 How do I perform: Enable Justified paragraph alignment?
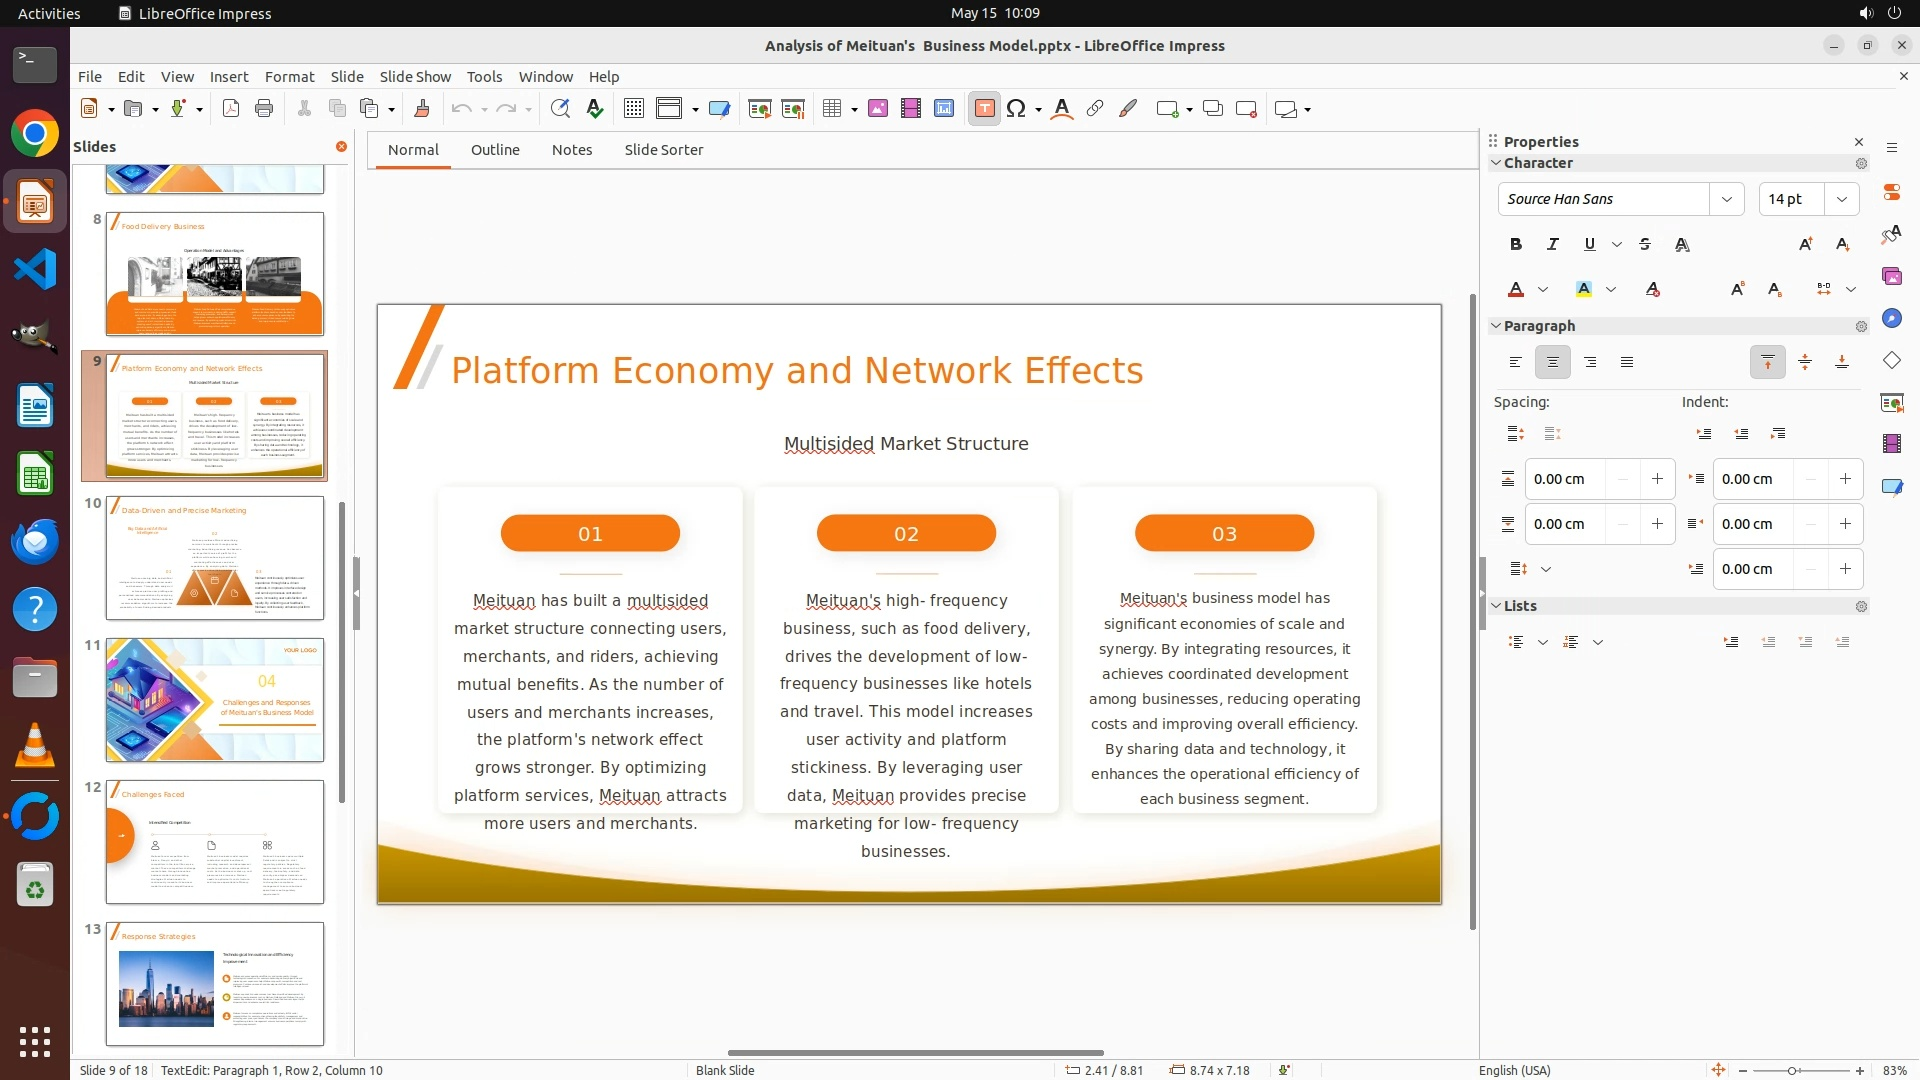point(1627,362)
